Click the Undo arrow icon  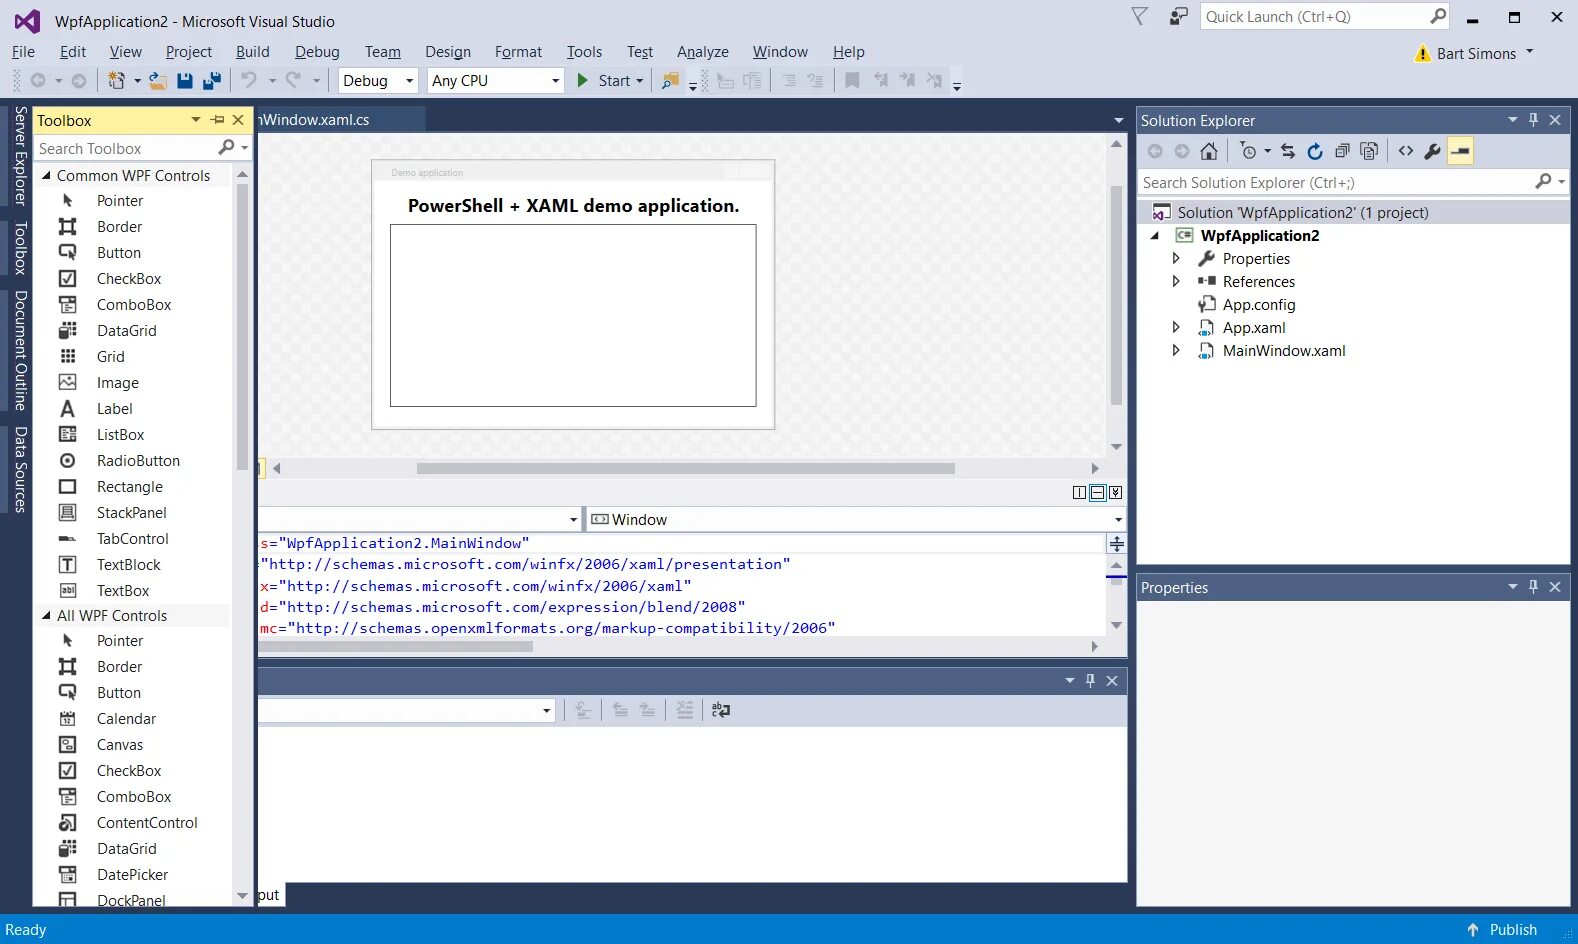pos(249,80)
